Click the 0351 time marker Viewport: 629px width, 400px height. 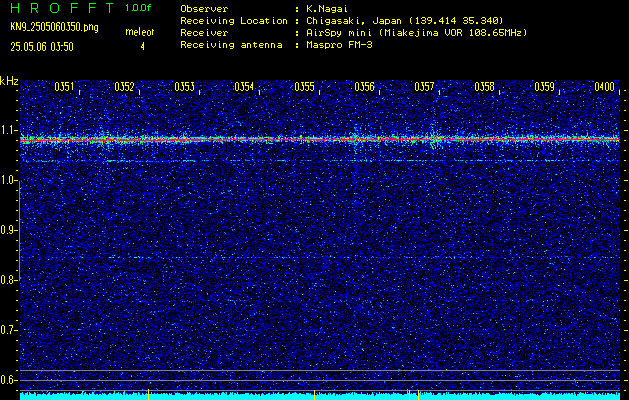click(x=64, y=87)
